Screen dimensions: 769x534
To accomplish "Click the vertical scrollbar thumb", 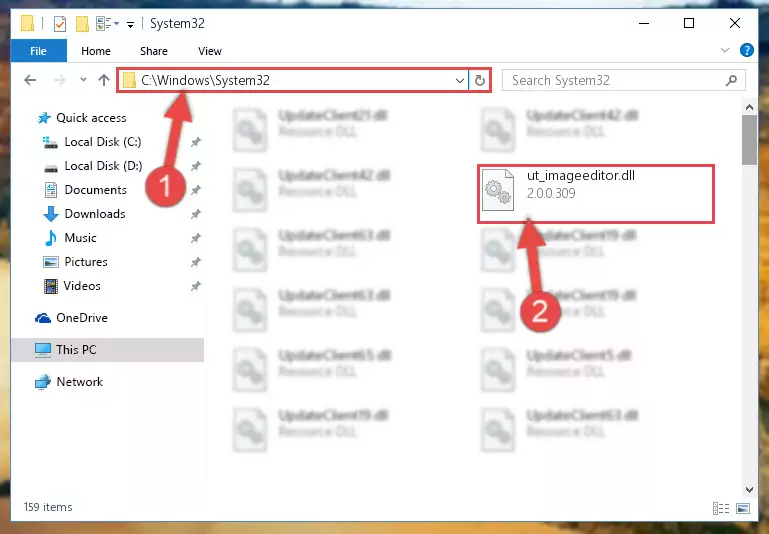I will (749, 140).
